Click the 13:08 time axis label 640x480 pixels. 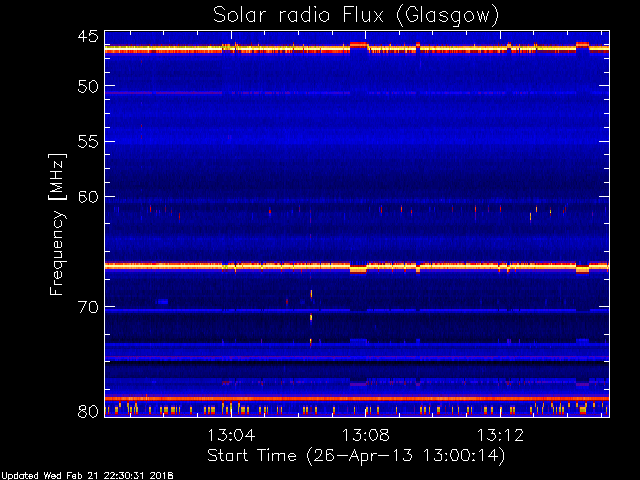tap(366, 435)
